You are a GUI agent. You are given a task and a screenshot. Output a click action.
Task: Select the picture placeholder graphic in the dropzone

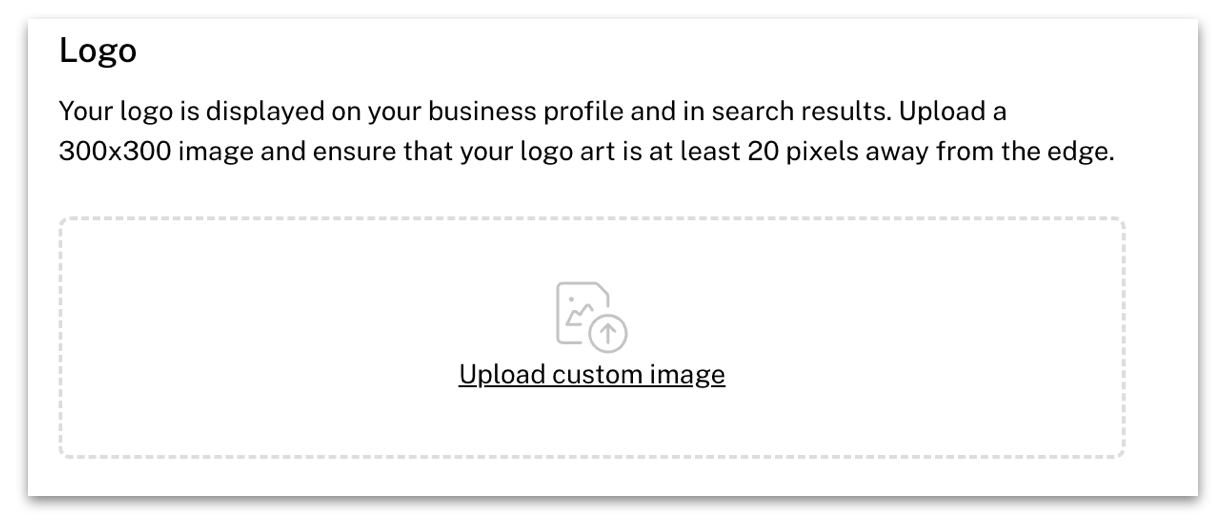(591, 316)
